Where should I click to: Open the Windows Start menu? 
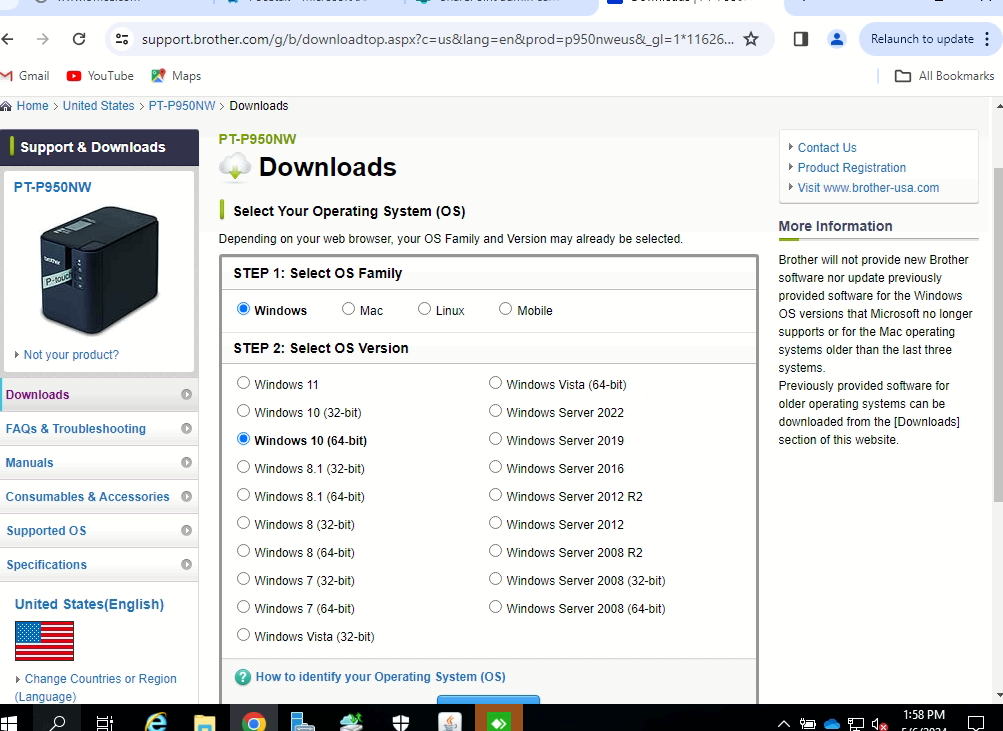pos(9,723)
